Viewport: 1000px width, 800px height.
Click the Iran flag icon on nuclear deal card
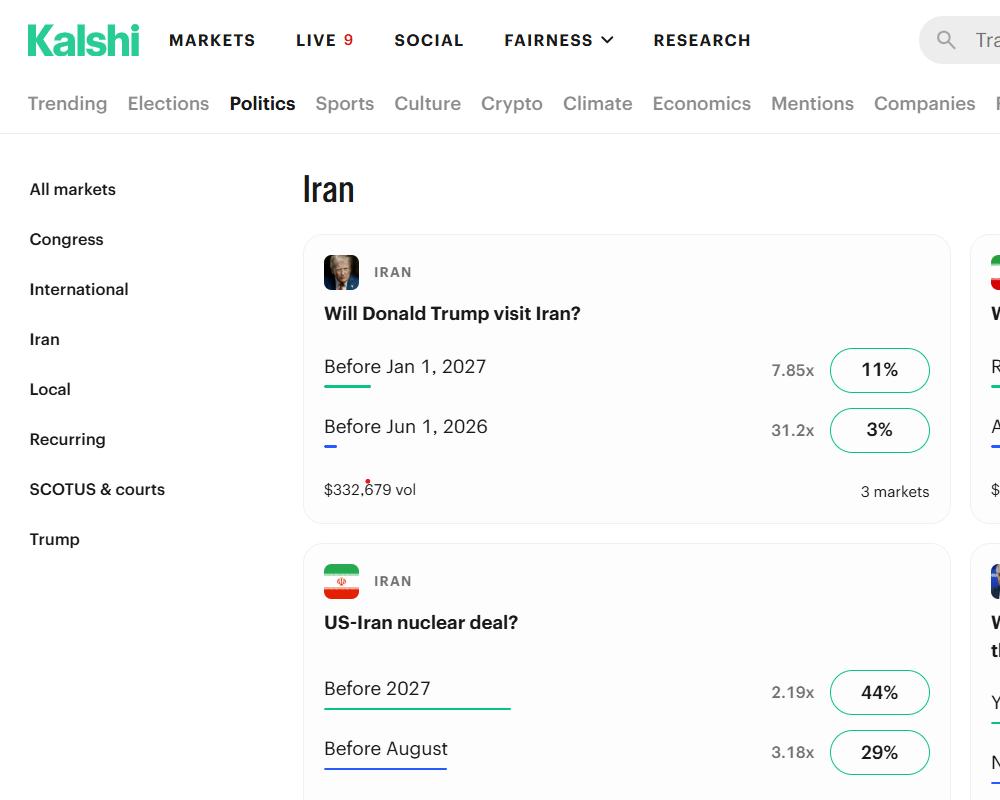pos(341,581)
